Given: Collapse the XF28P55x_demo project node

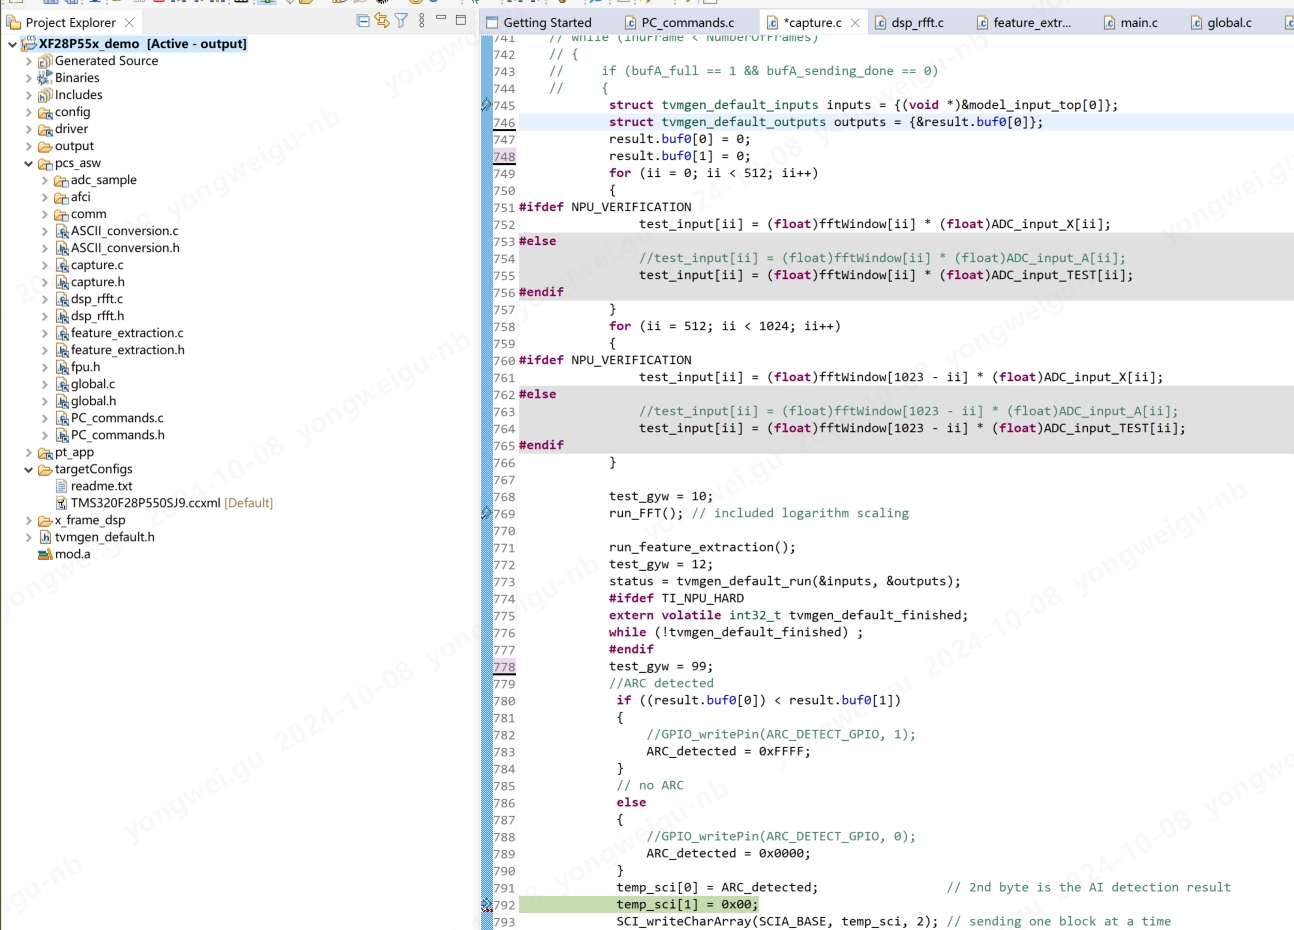Looking at the screenshot, I should (x=12, y=44).
